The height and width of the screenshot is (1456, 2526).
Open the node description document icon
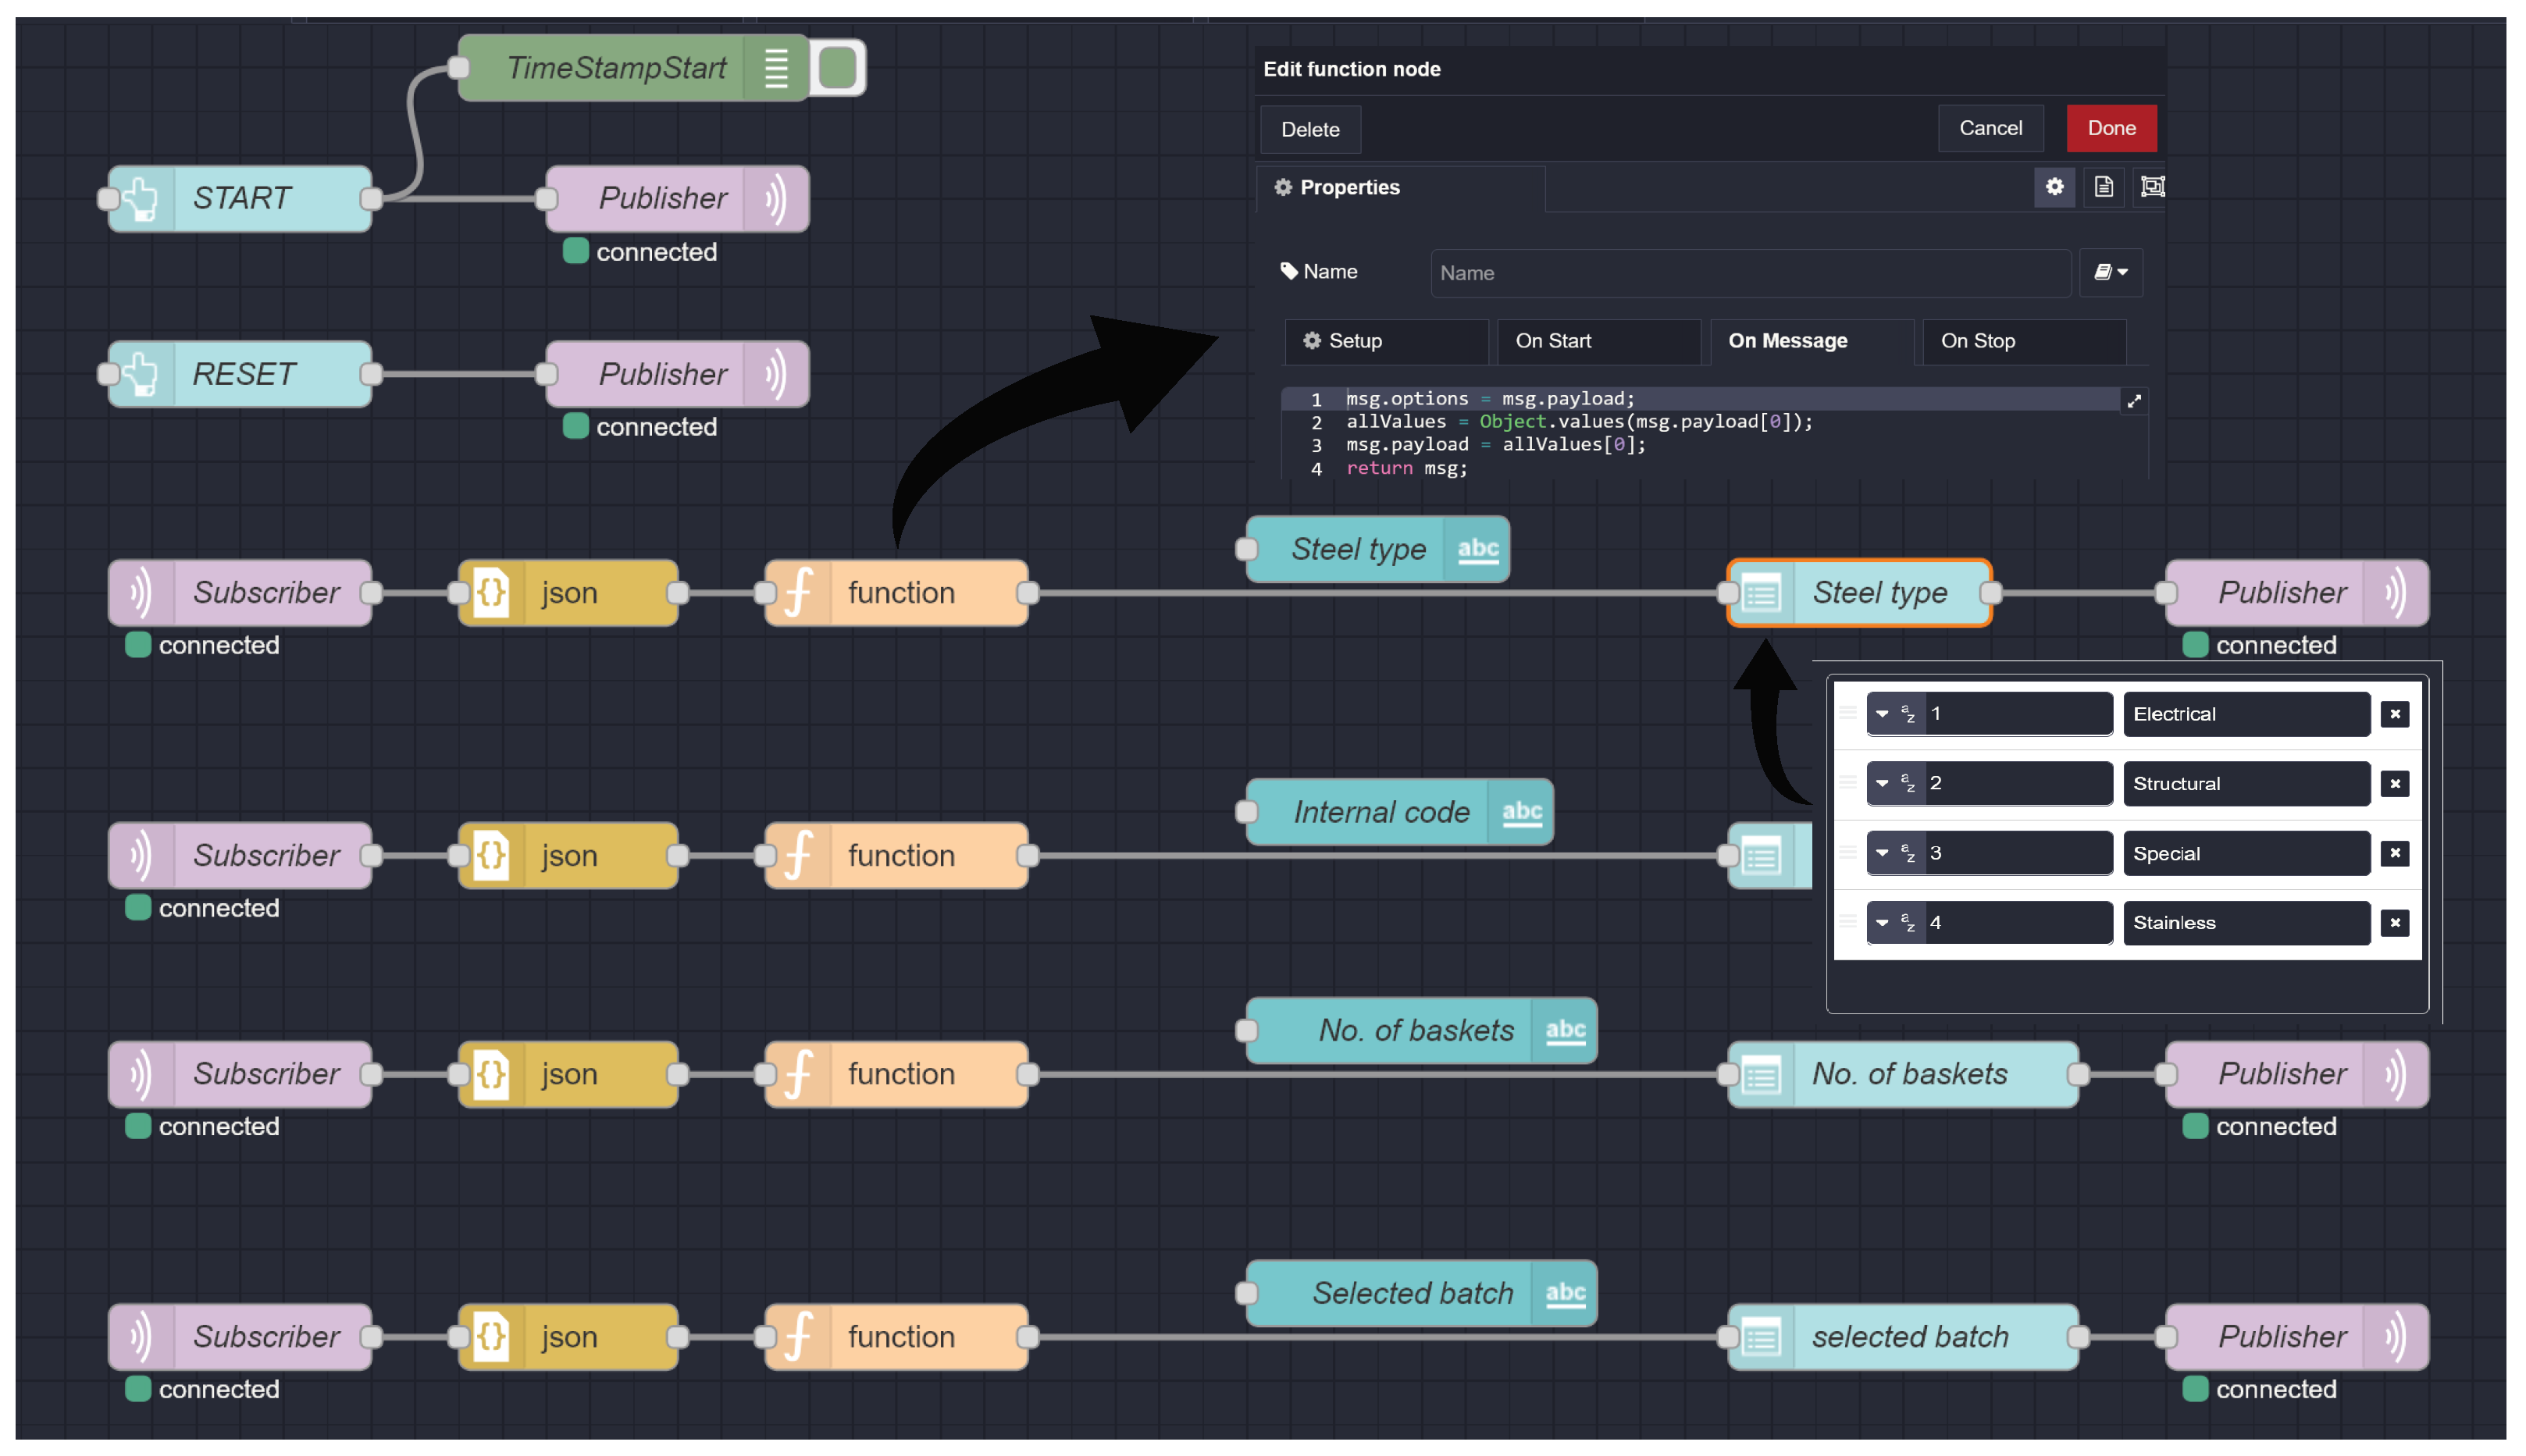tap(2103, 187)
